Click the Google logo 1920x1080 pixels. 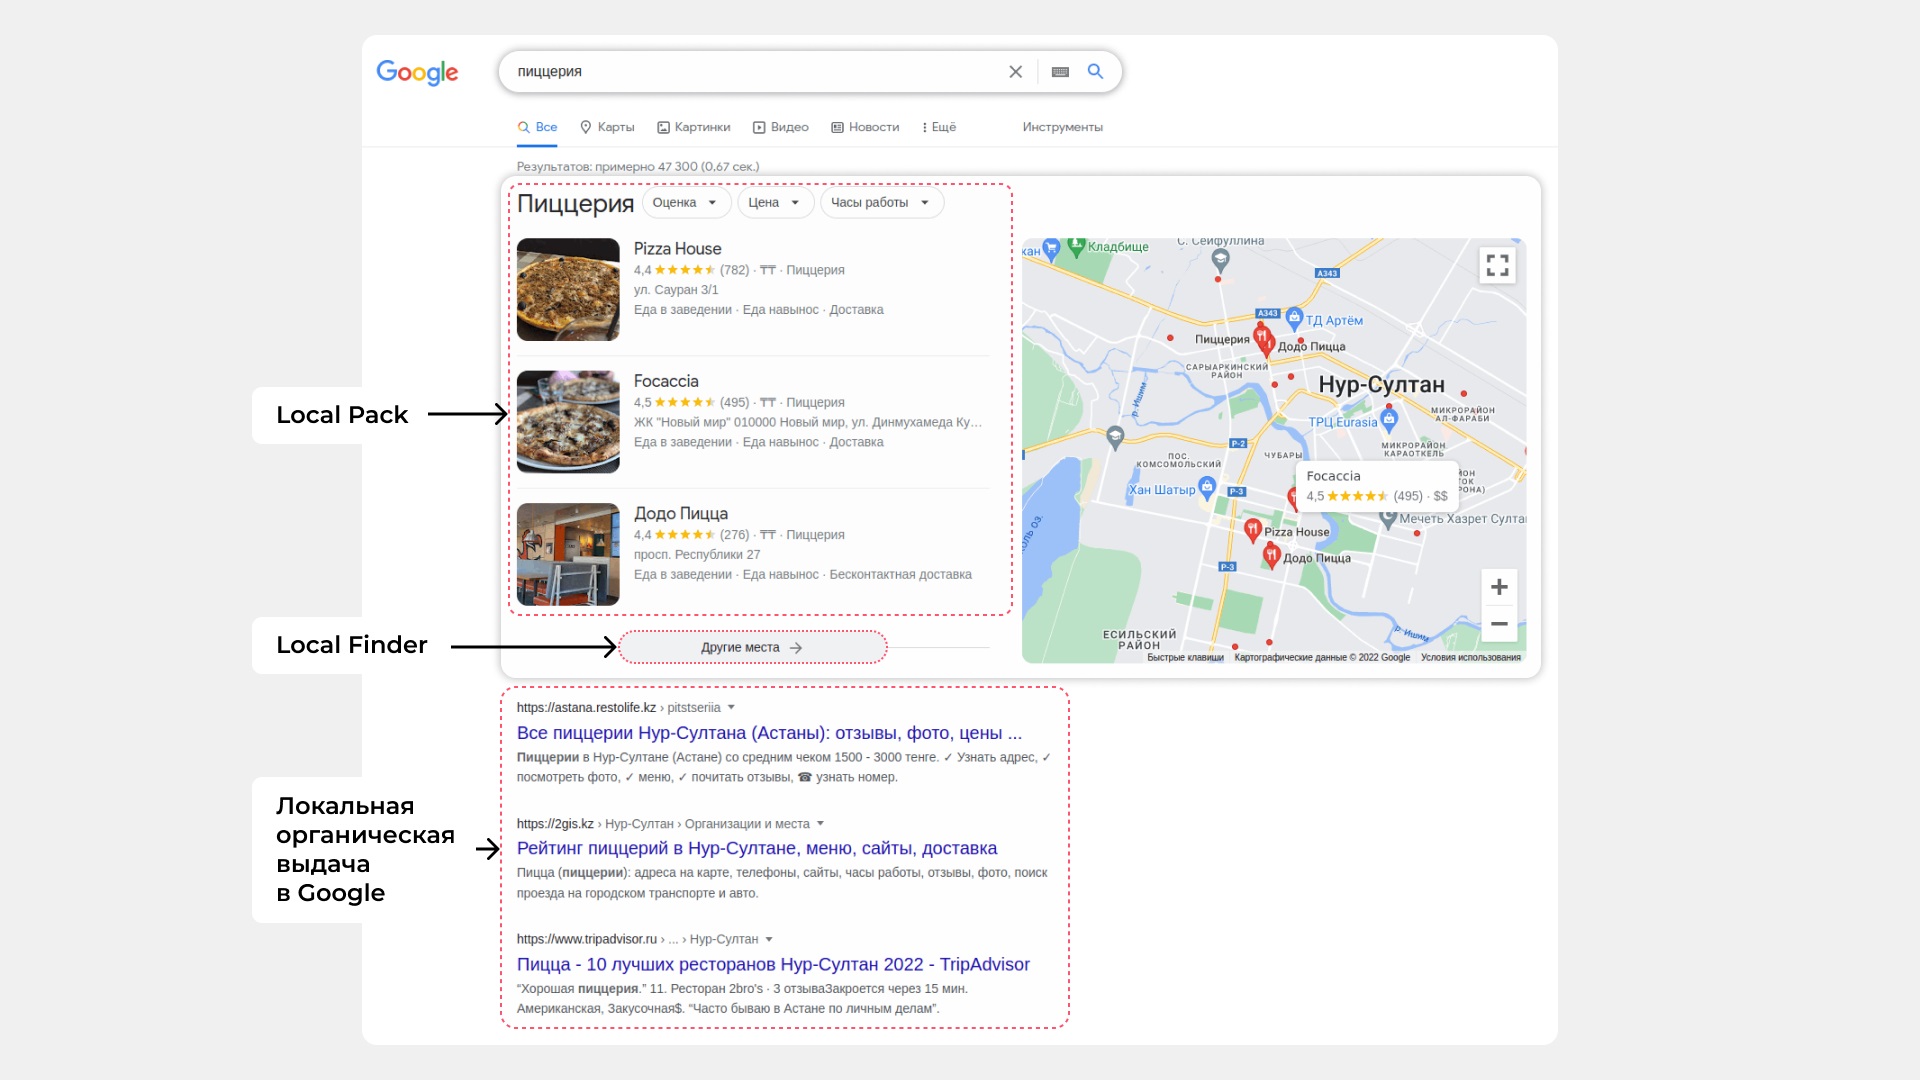pyautogui.click(x=417, y=72)
